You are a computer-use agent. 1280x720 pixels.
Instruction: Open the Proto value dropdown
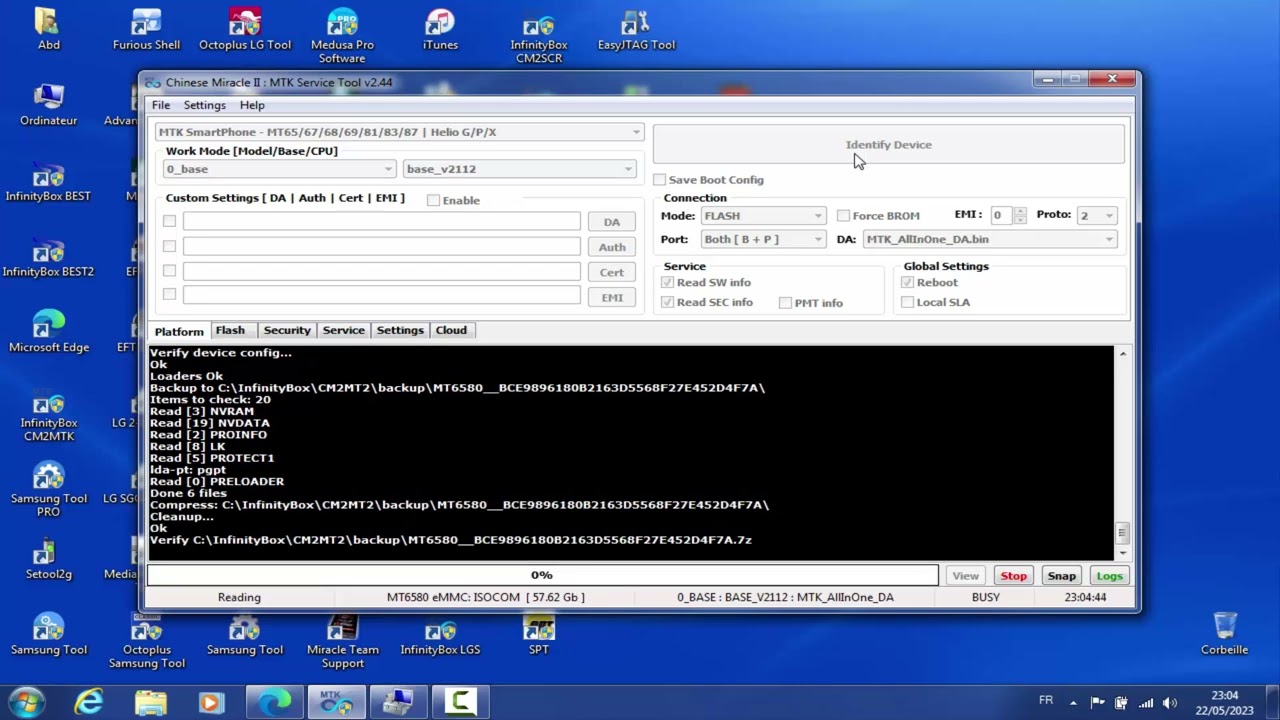(1097, 215)
